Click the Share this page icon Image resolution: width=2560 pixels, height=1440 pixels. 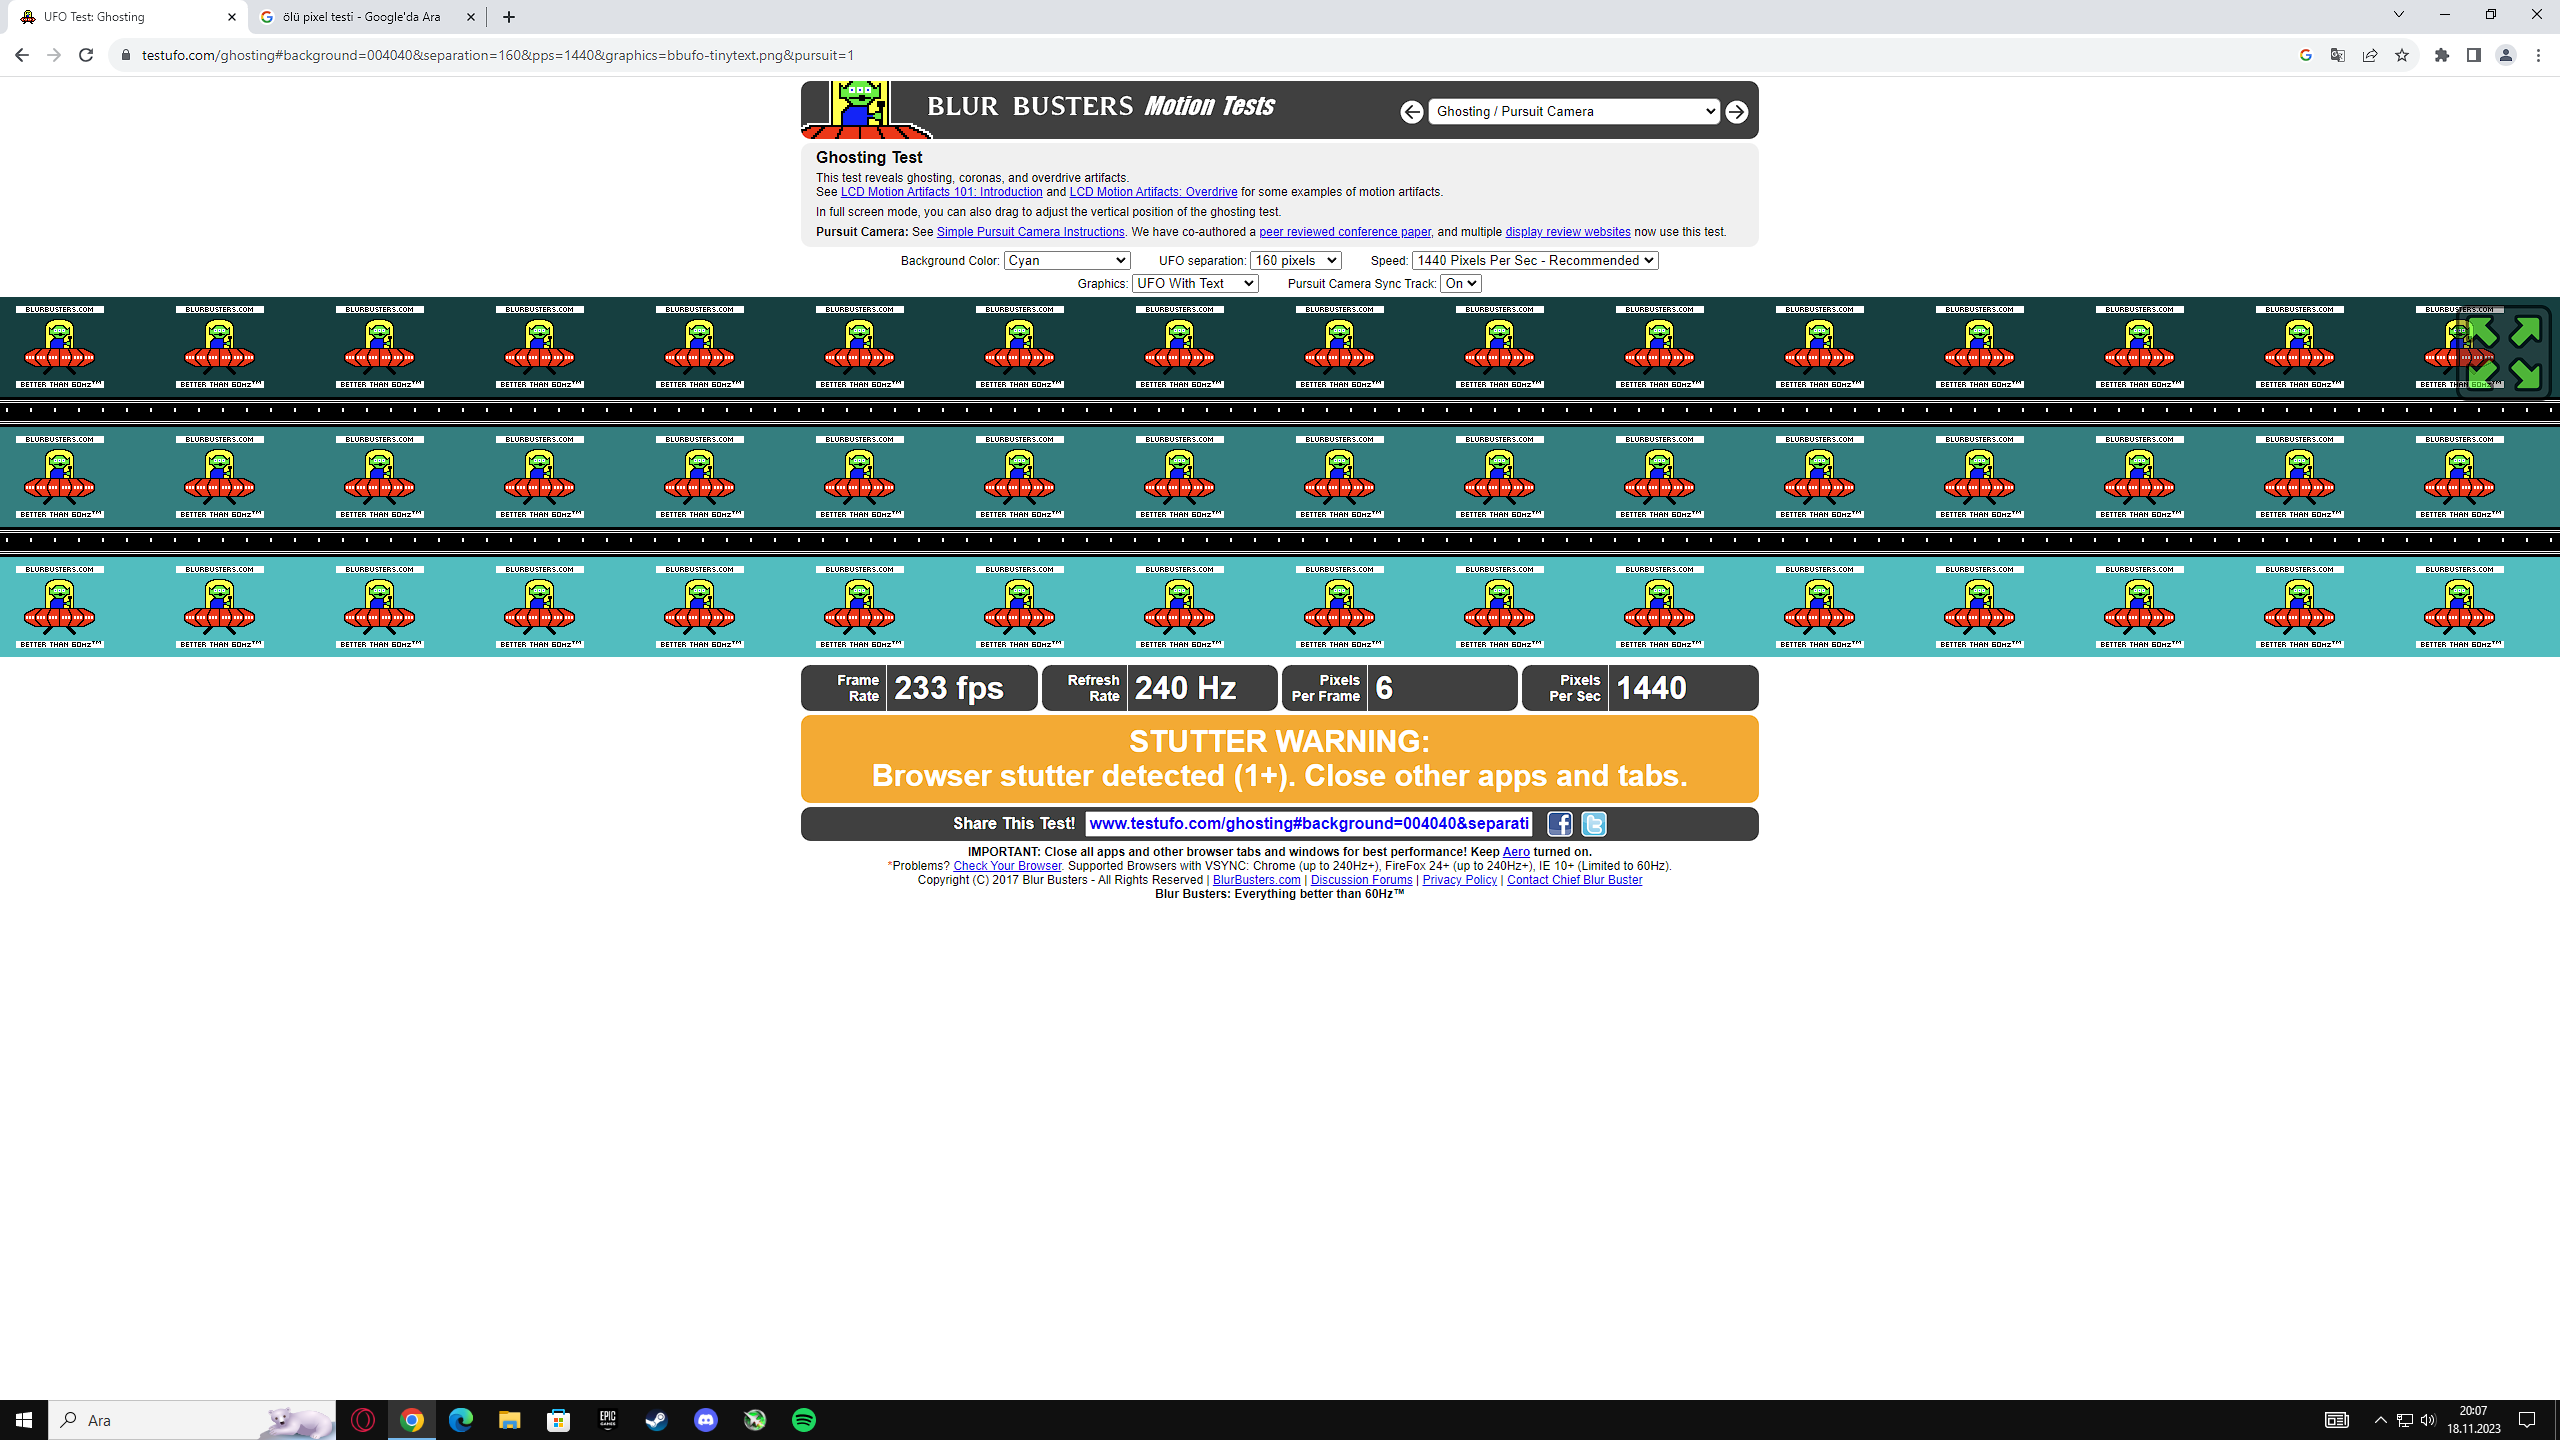(2370, 55)
